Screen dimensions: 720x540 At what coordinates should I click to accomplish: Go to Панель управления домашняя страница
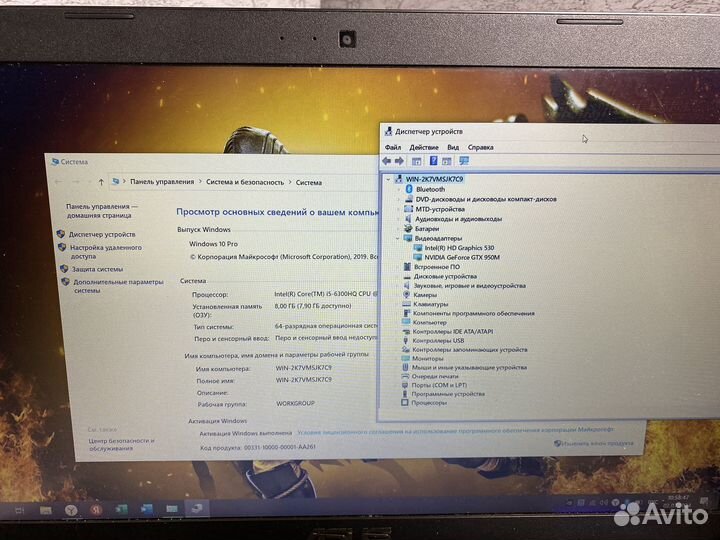pos(101,211)
